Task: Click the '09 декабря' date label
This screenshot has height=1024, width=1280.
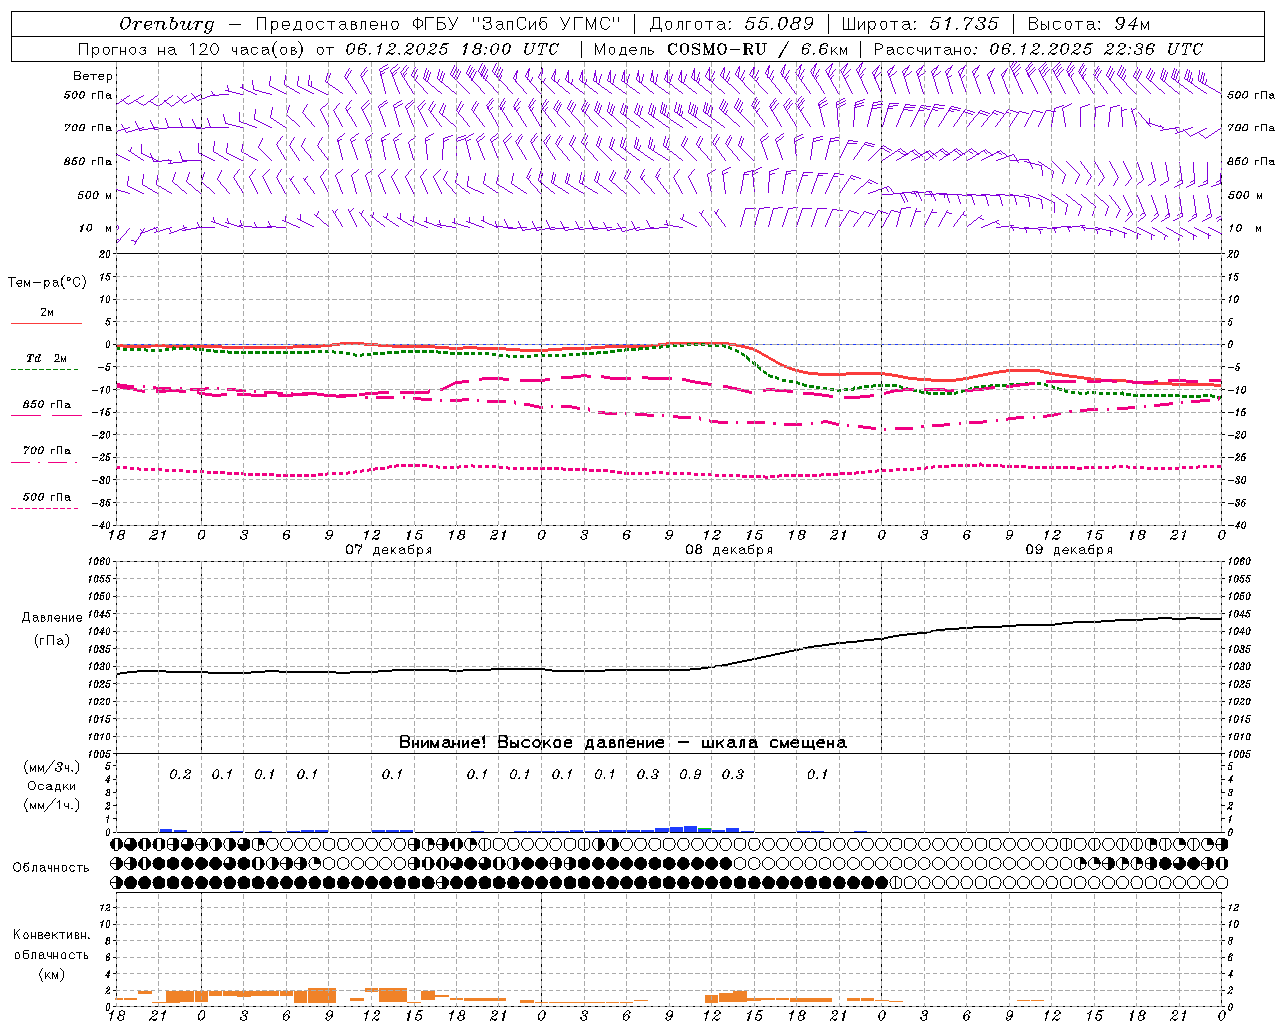Action: click(x=1069, y=550)
